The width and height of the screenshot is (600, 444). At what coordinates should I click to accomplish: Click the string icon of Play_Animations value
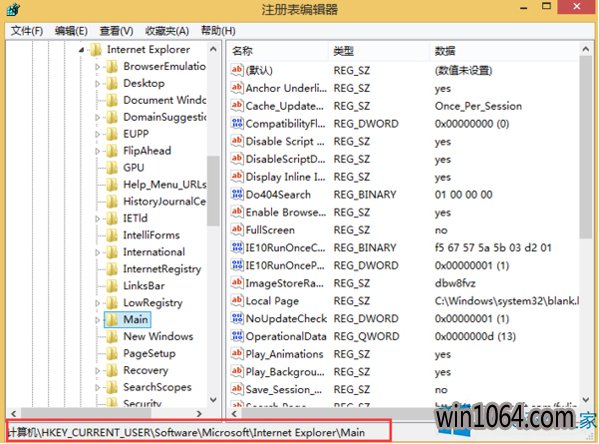[x=237, y=354]
